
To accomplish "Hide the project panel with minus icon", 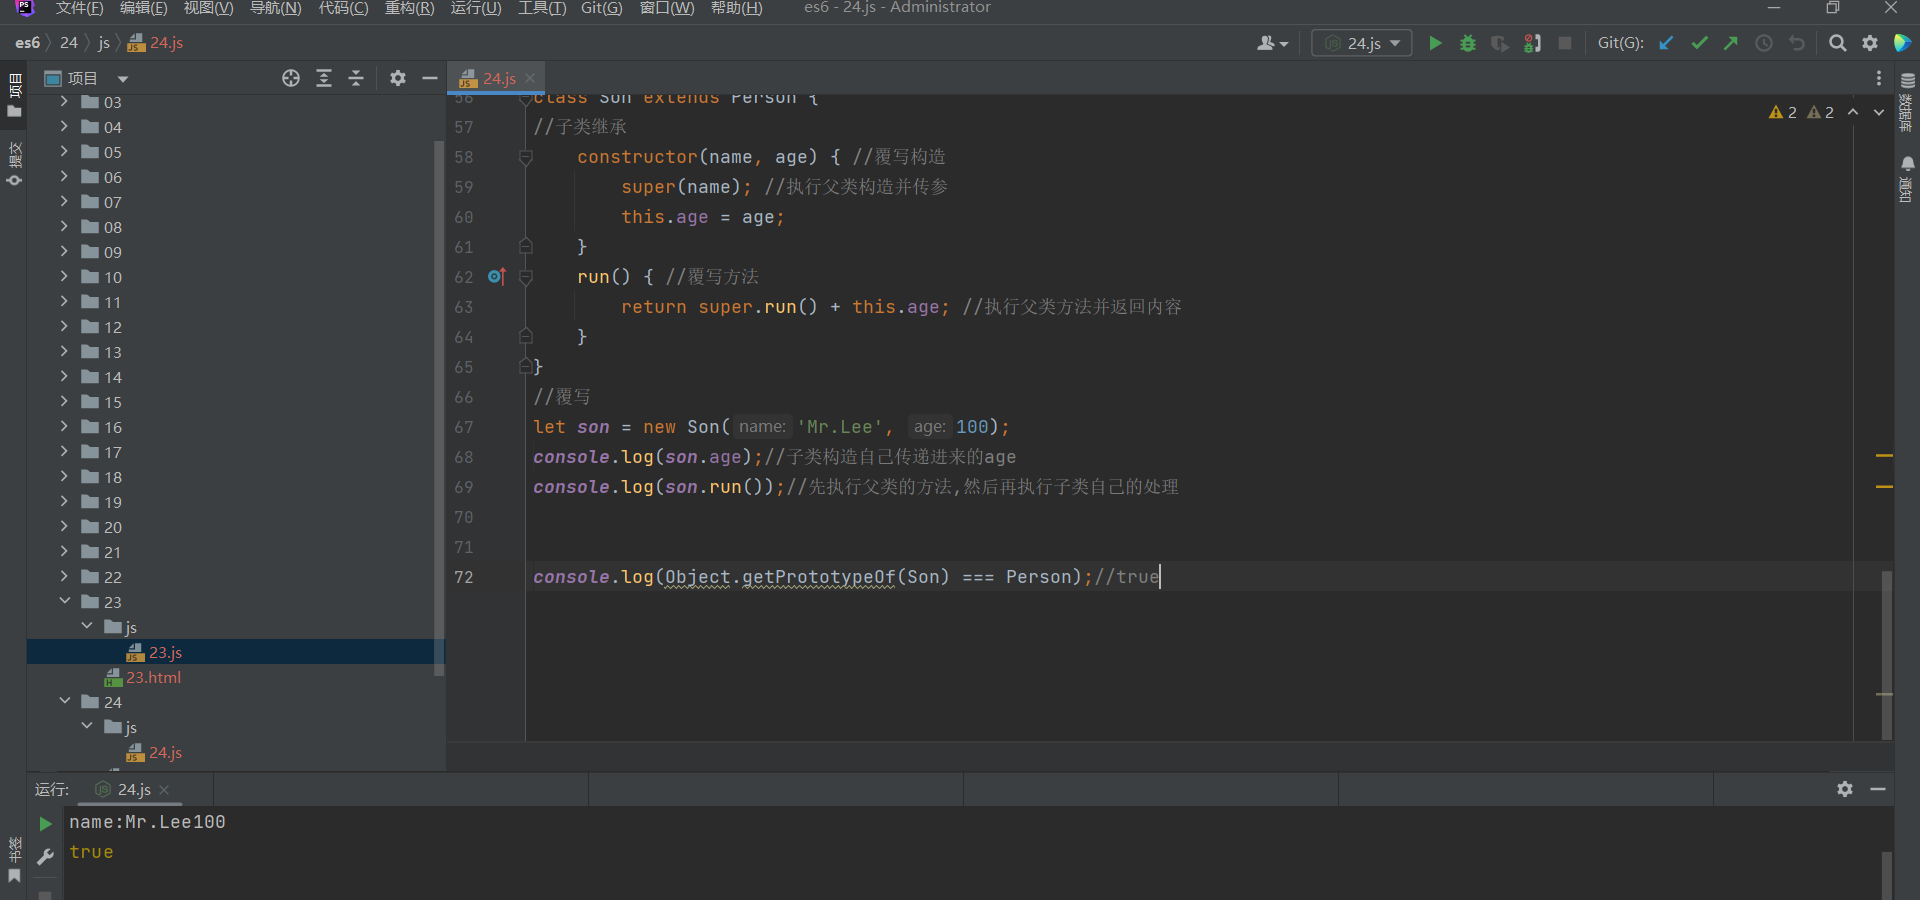I will (430, 78).
